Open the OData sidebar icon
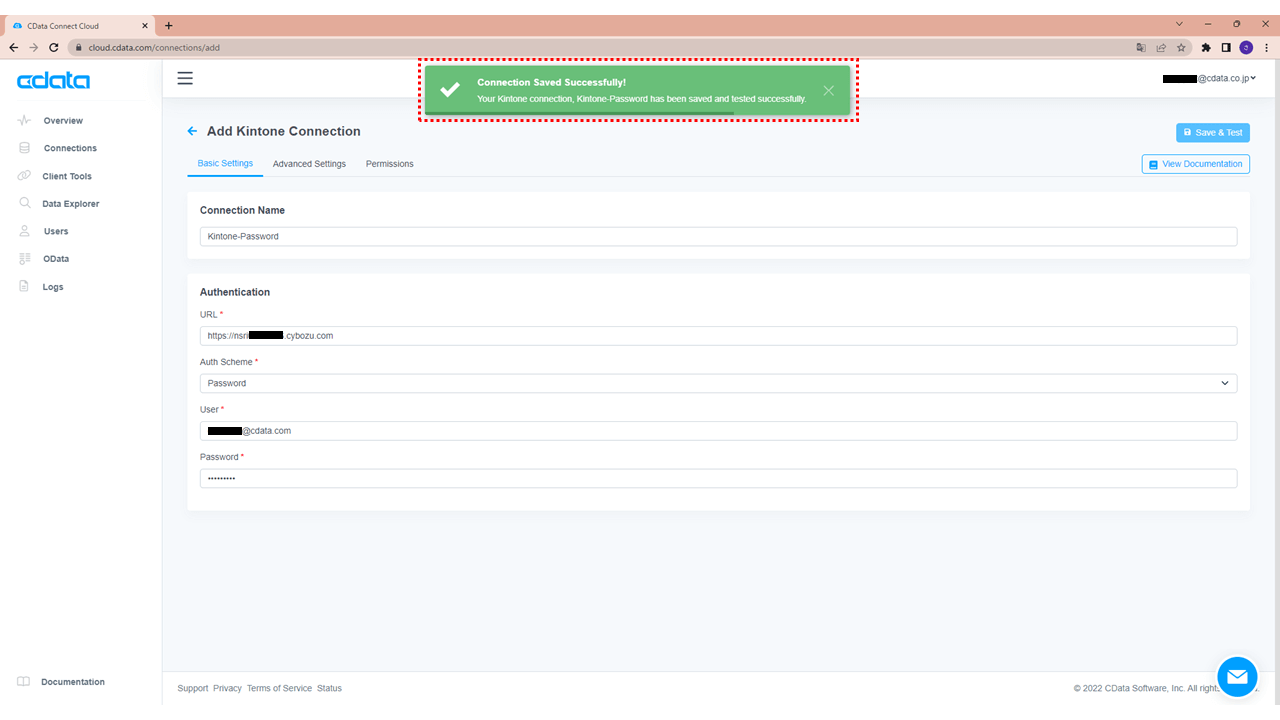This screenshot has height=720, width=1280. (x=24, y=259)
